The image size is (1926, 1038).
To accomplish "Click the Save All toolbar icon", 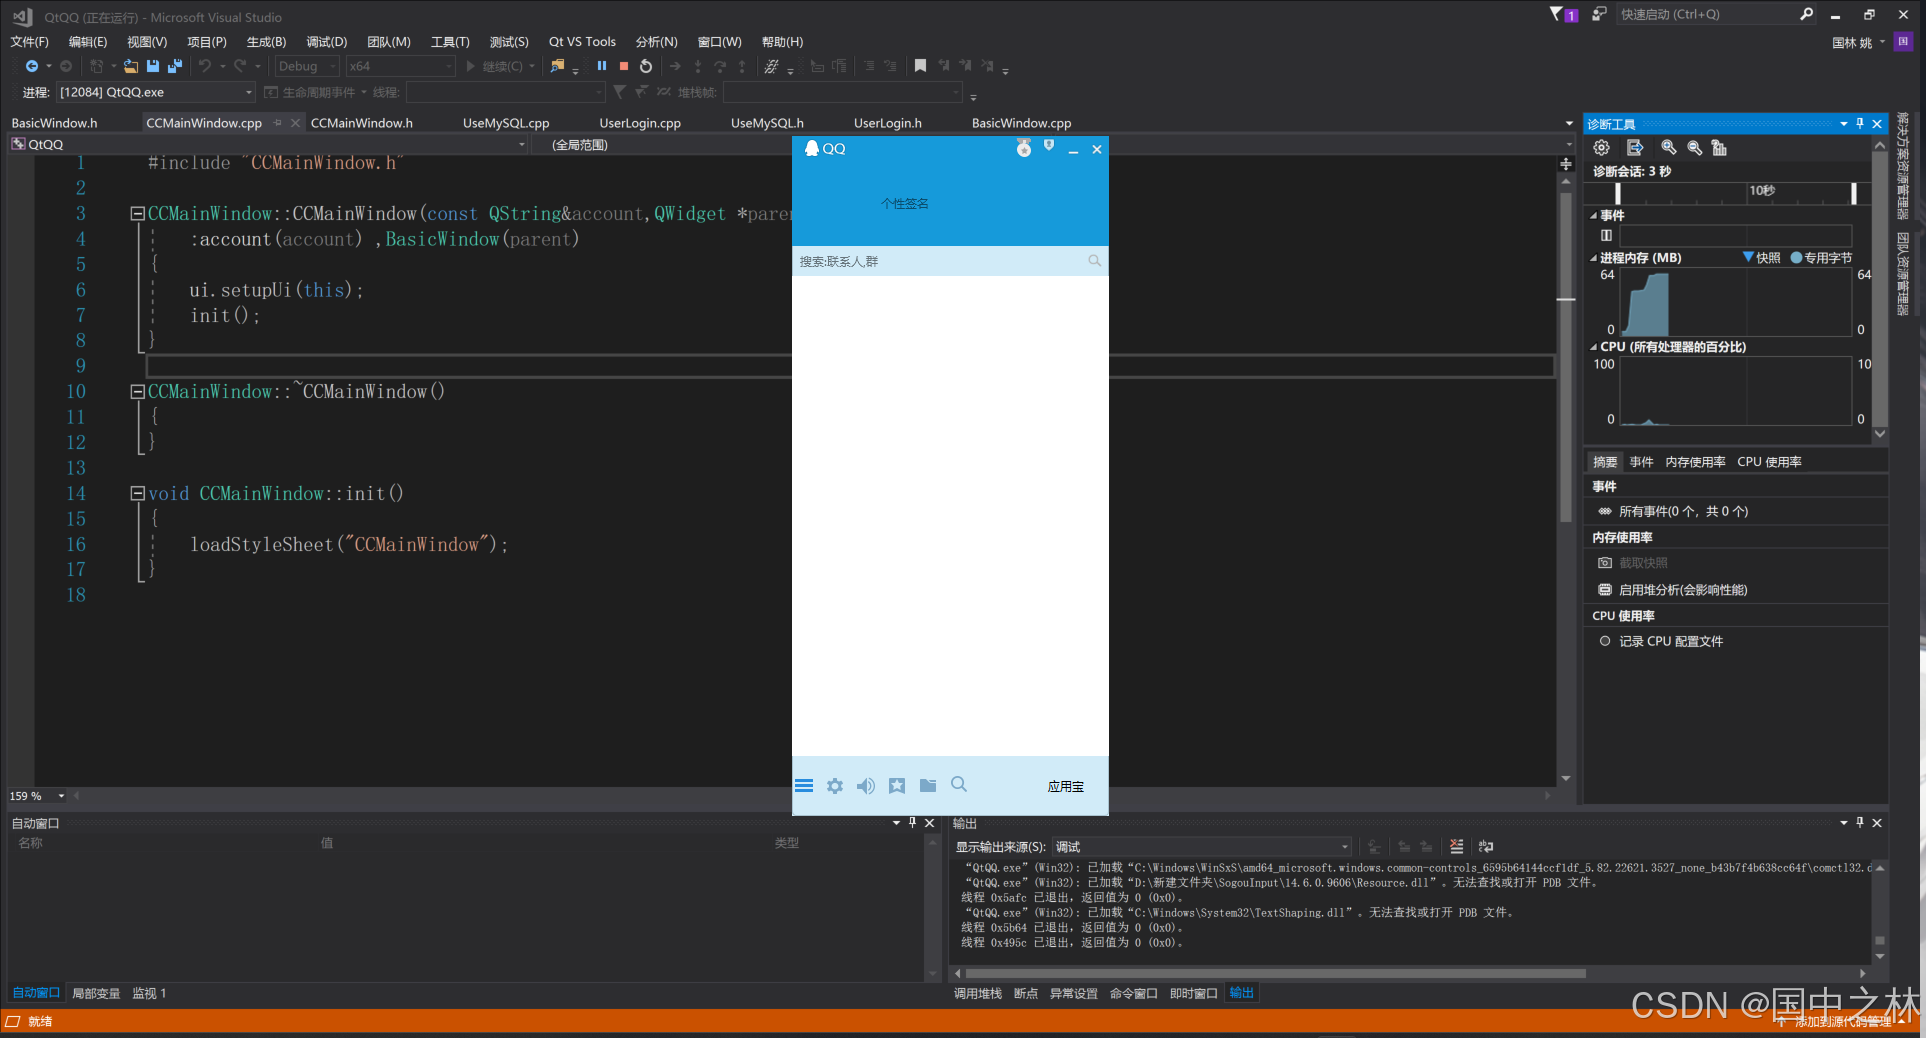I will coord(175,66).
